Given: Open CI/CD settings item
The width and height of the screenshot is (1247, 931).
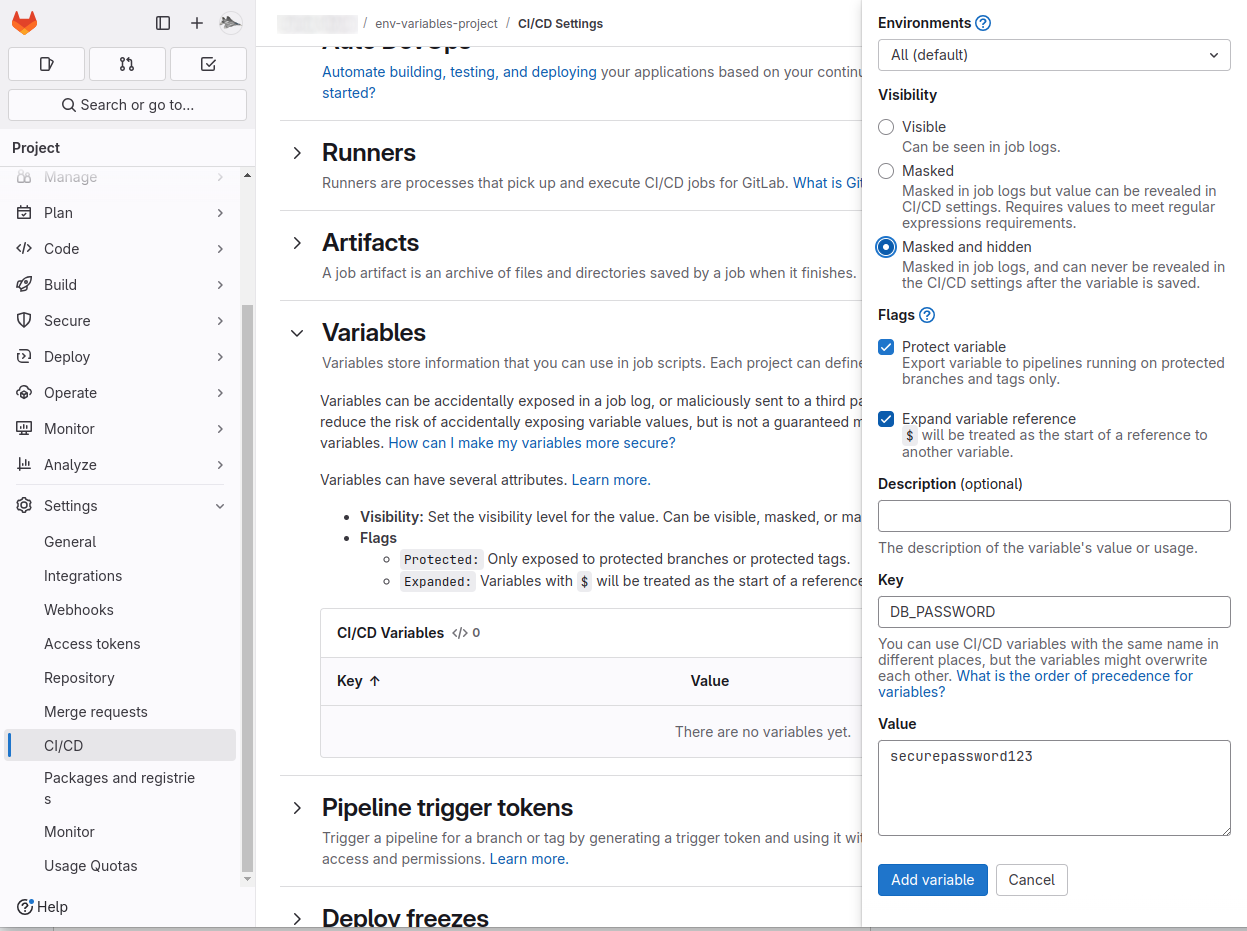Looking at the screenshot, I should coord(120,746).
